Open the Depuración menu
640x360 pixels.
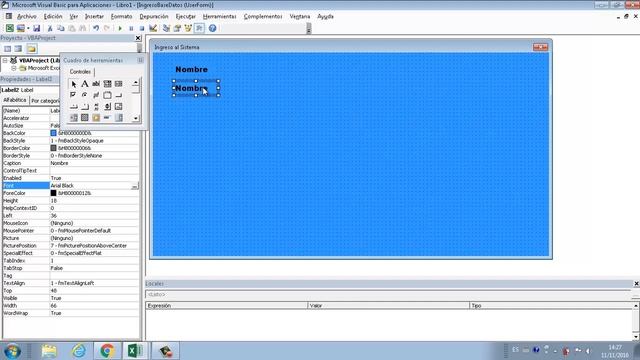pyautogui.click(x=154, y=16)
